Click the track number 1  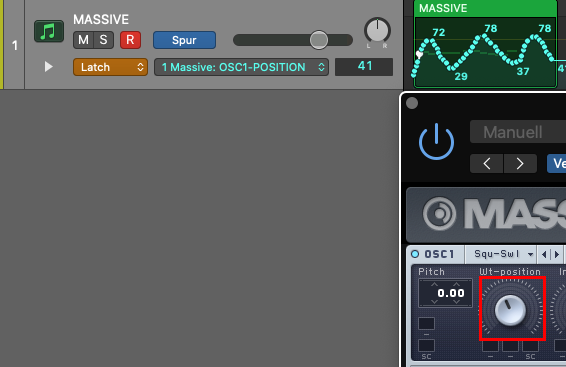(x=14, y=45)
